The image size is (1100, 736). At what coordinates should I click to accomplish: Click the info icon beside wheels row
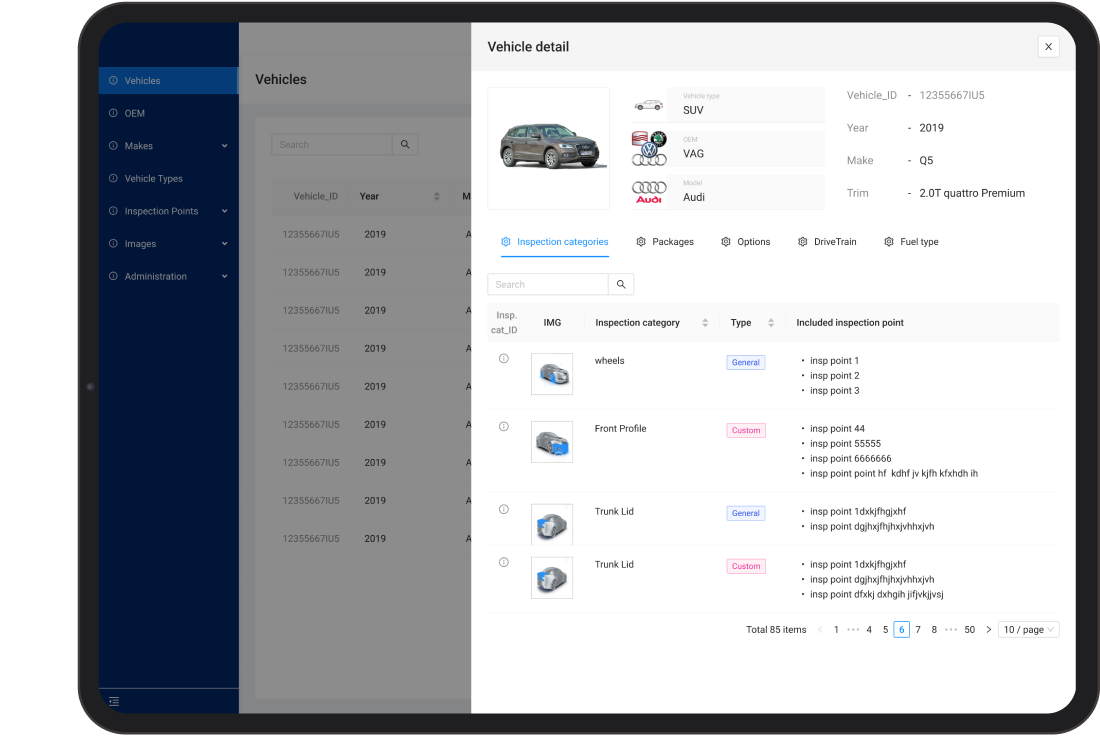tap(504, 359)
